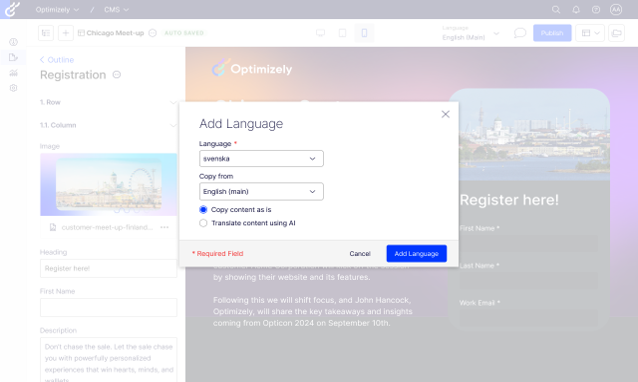The image size is (638, 382).
Task: Click the Last Name field in preview form
Action: tap(529, 280)
